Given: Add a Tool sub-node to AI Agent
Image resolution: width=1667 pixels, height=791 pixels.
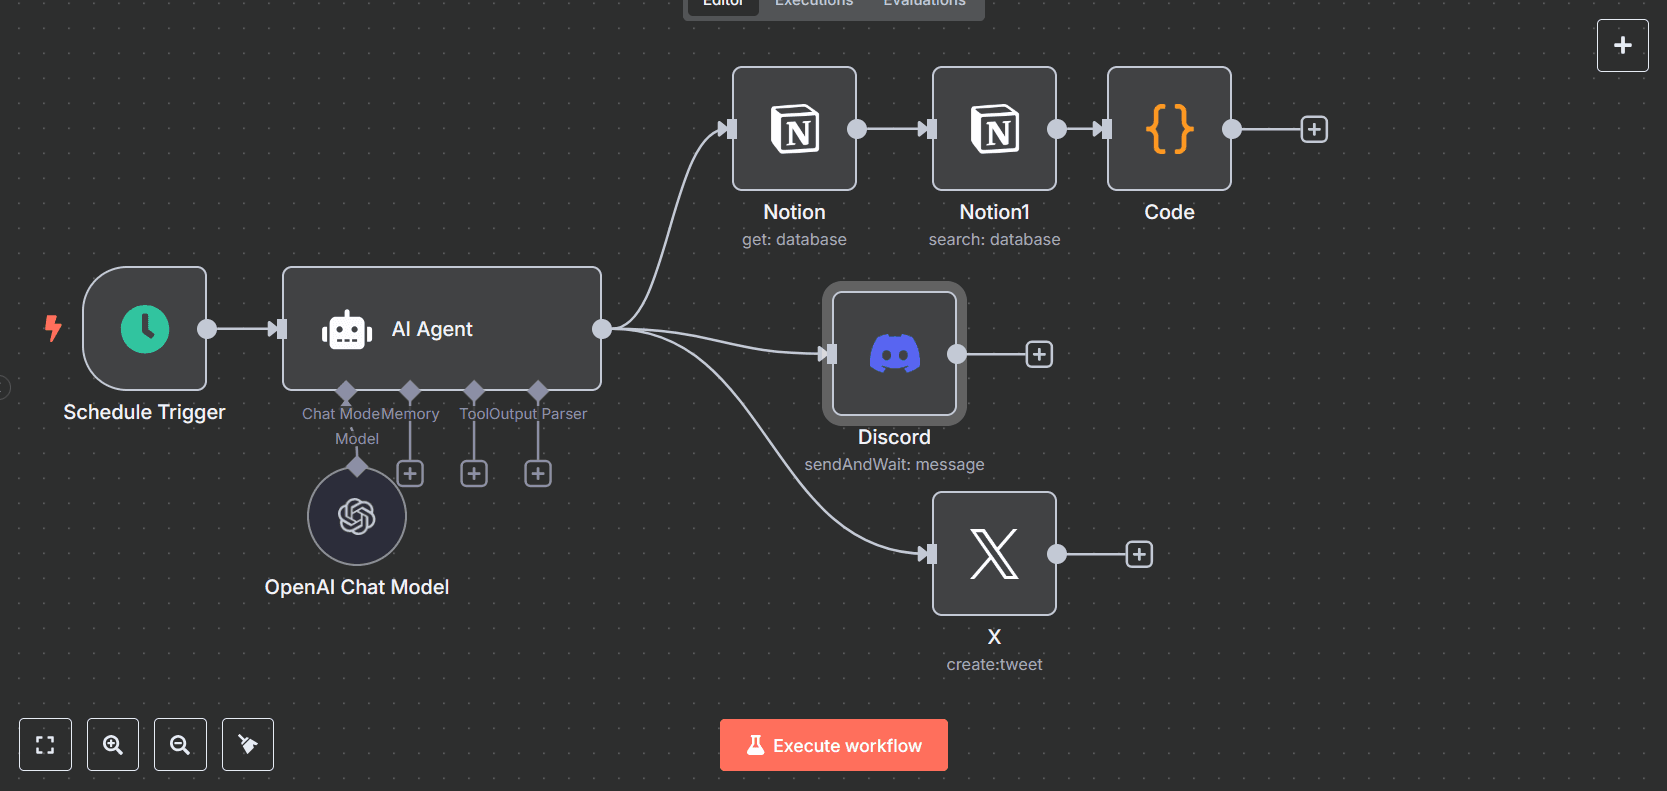Looking at the screenshot, I should (x=474, y=473).
